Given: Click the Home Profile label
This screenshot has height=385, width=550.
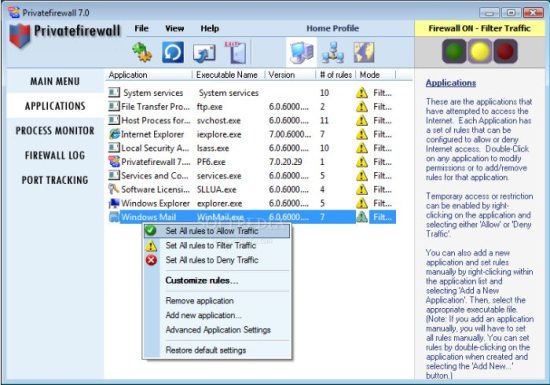Looking at the screenshot, I should tap(333, 28).
